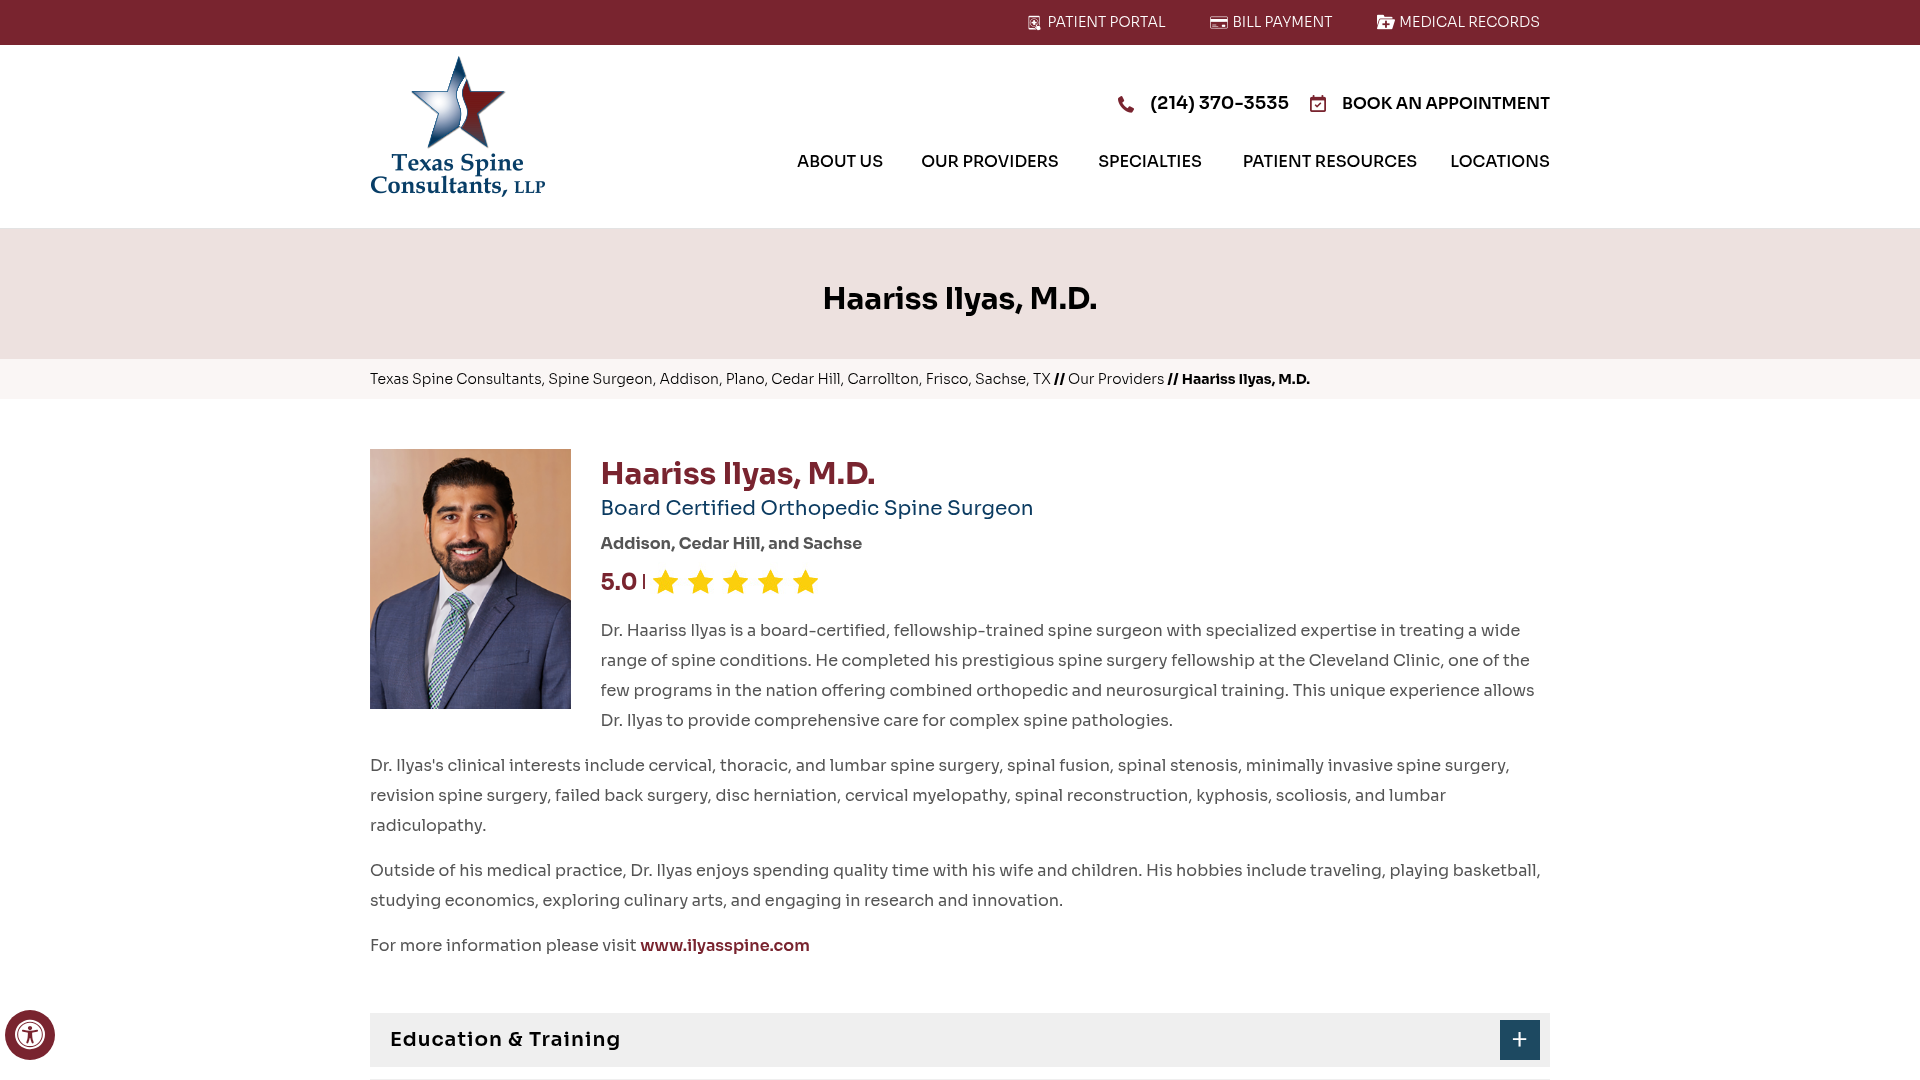Expand the Specialties navigation menu
The width and height of the screenshot is (1920, 1080).
[1149, 161]
